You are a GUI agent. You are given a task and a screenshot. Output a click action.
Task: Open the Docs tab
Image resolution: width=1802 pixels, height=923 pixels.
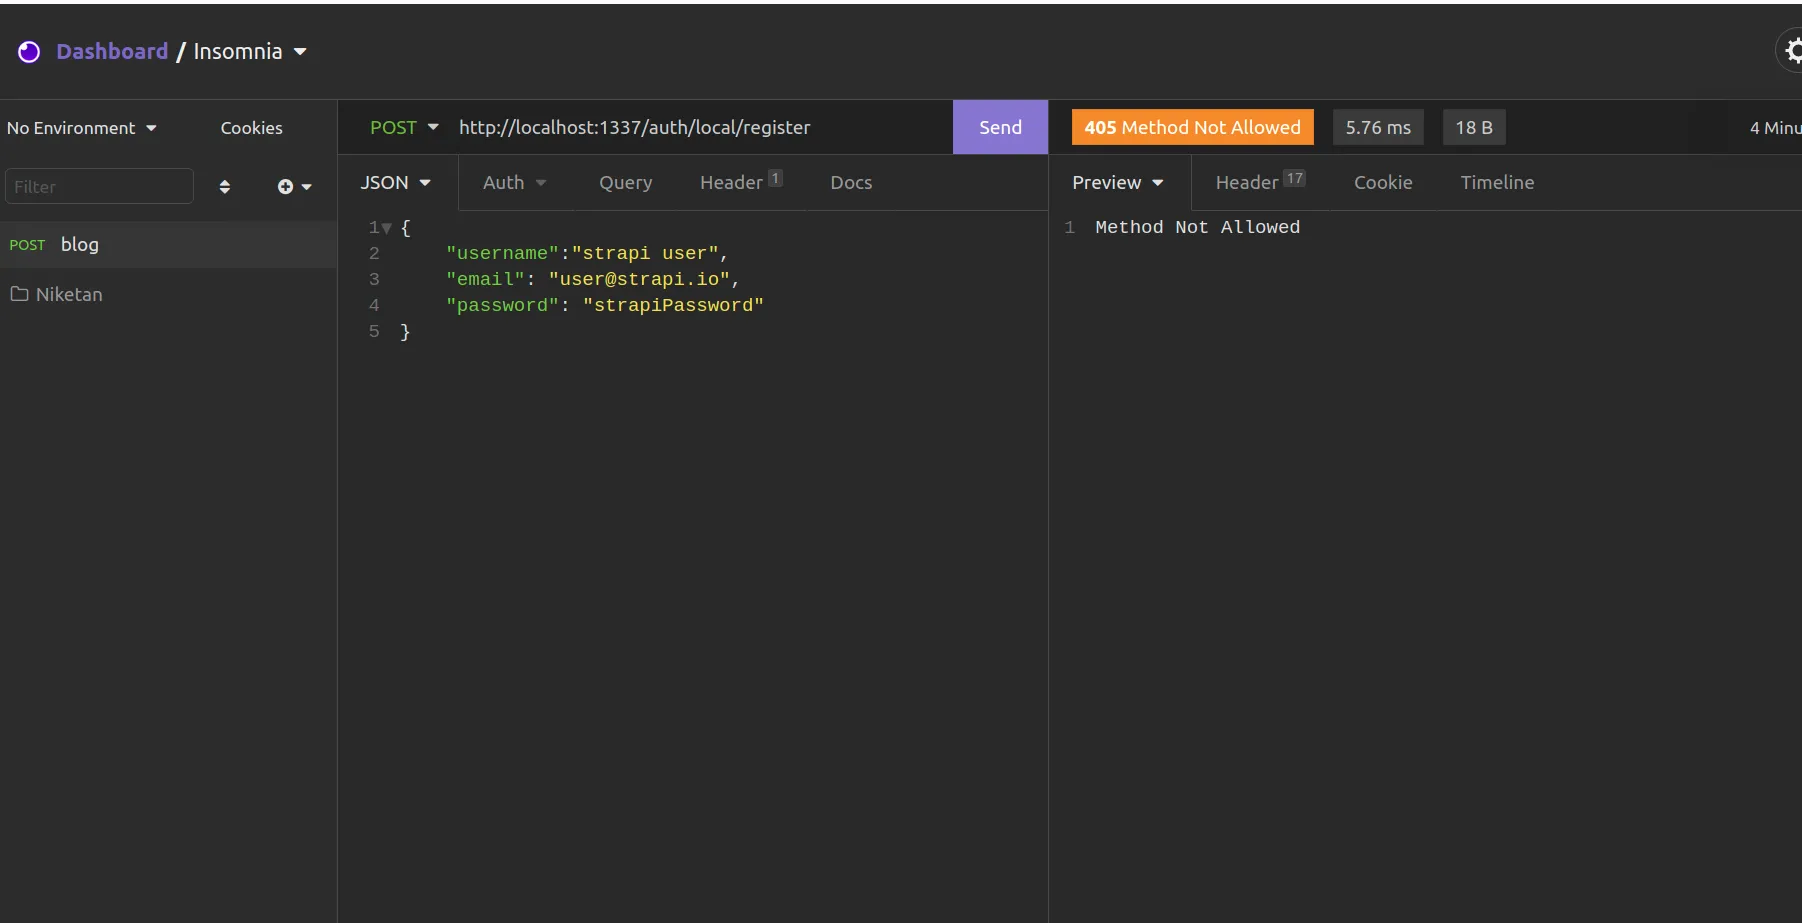(x=851, y=183)
